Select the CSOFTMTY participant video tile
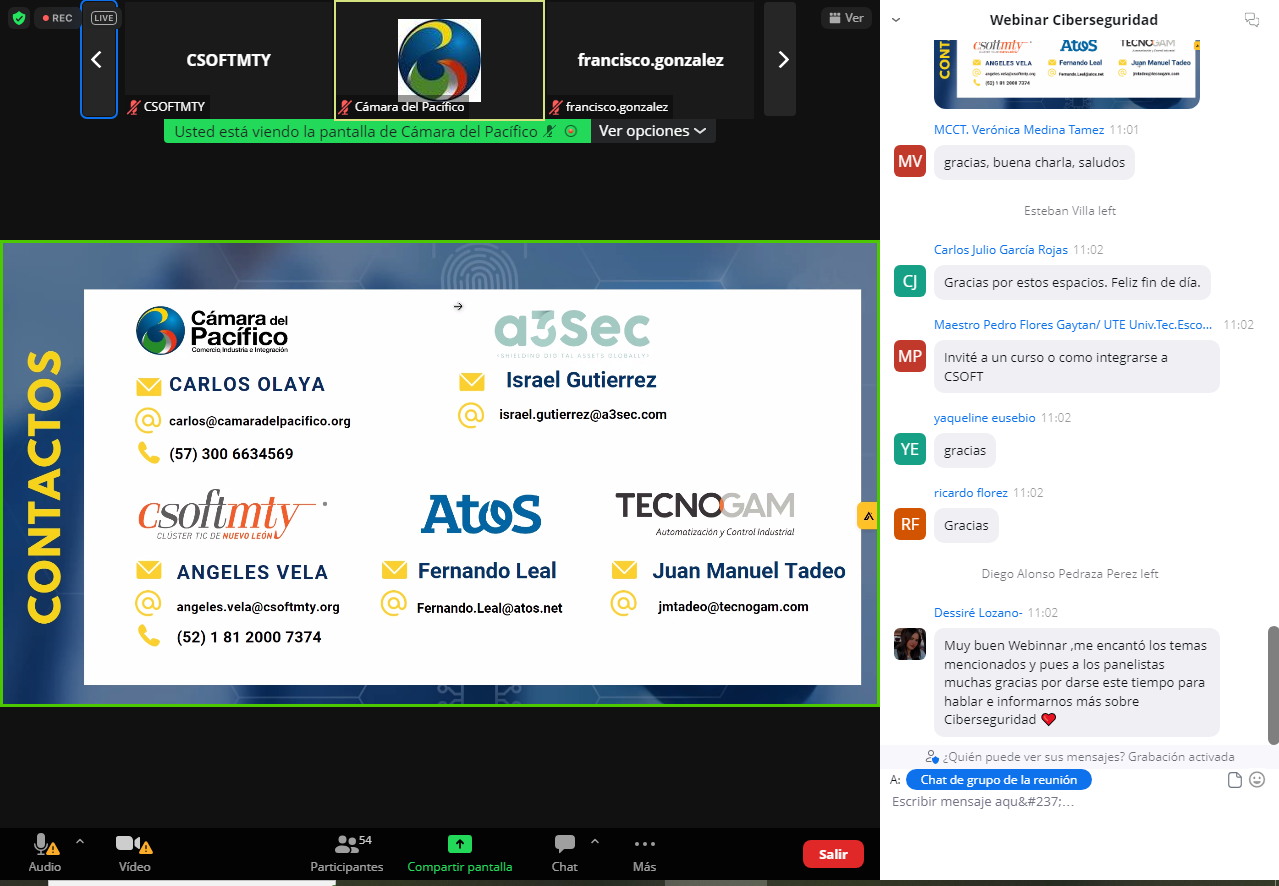Screen dimensions: 1279x886 228,60
